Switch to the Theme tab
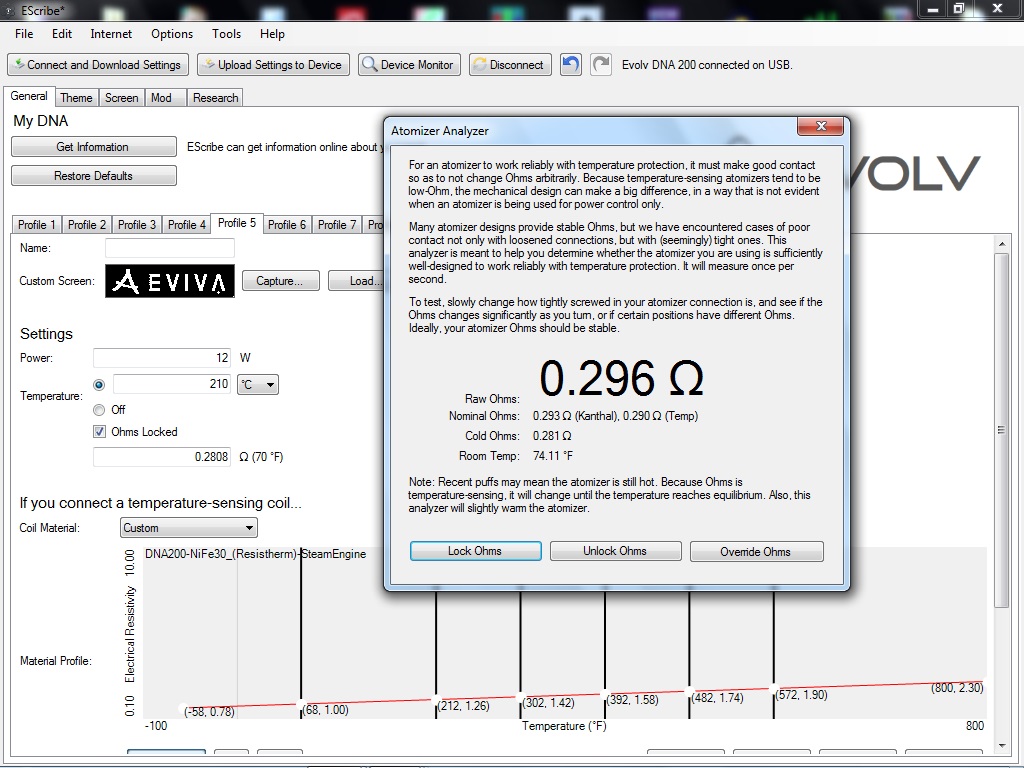This screenshot has height=768, width=1024. 76,98
